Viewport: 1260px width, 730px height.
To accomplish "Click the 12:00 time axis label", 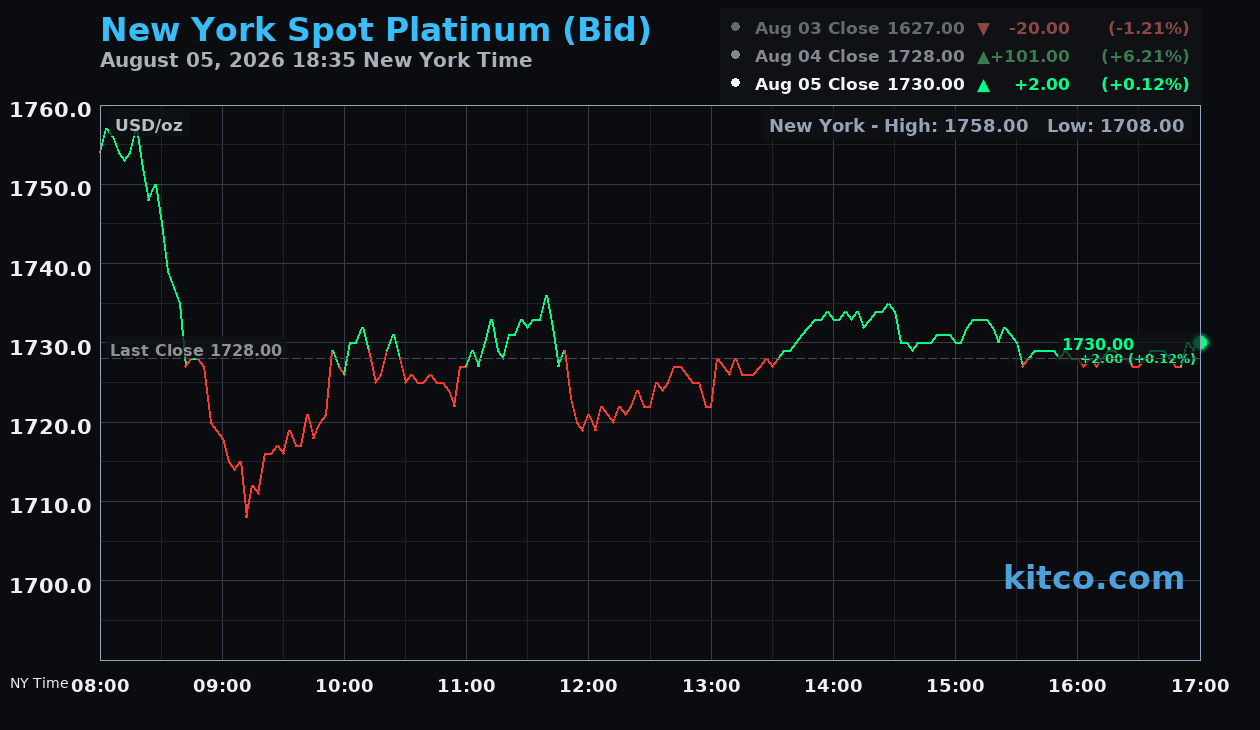I will 589,686.
